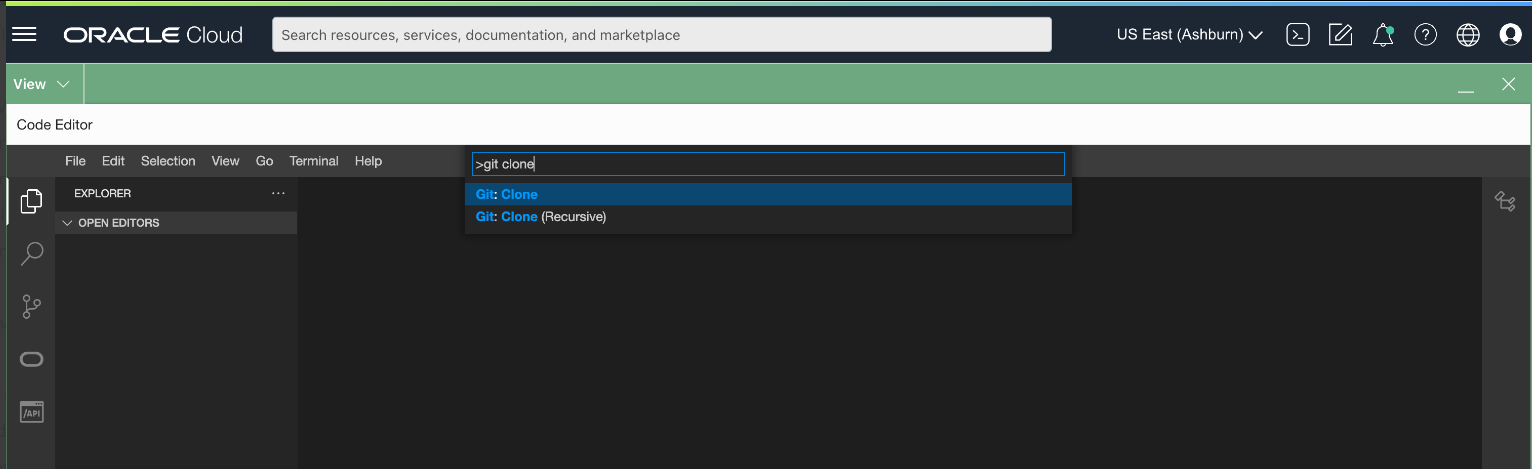Select the Git: Clone (Recursive) command
The width and height of the screenshot is (1532, 469).
coord(768,216)
